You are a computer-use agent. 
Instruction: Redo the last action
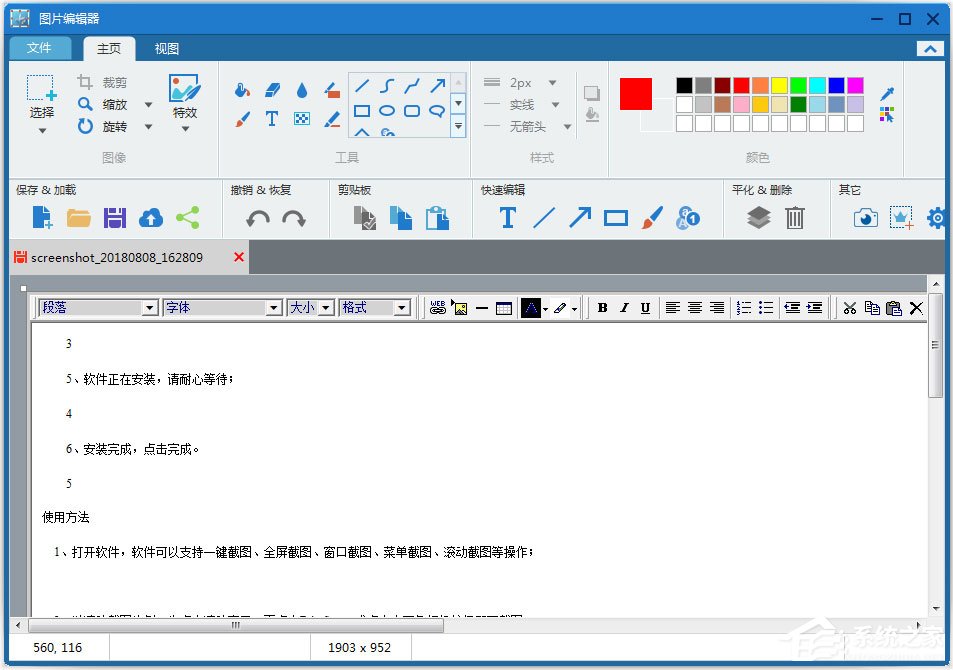click(294, 218)
